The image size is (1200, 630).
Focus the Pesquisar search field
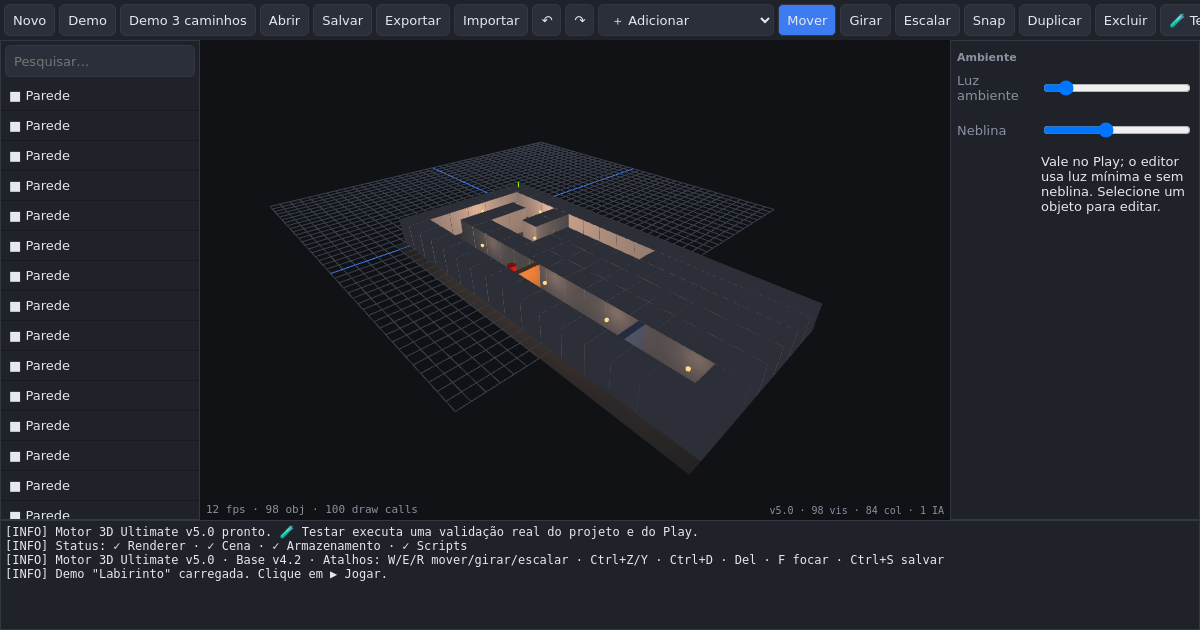pyautogui.click(x=100, y=61)
